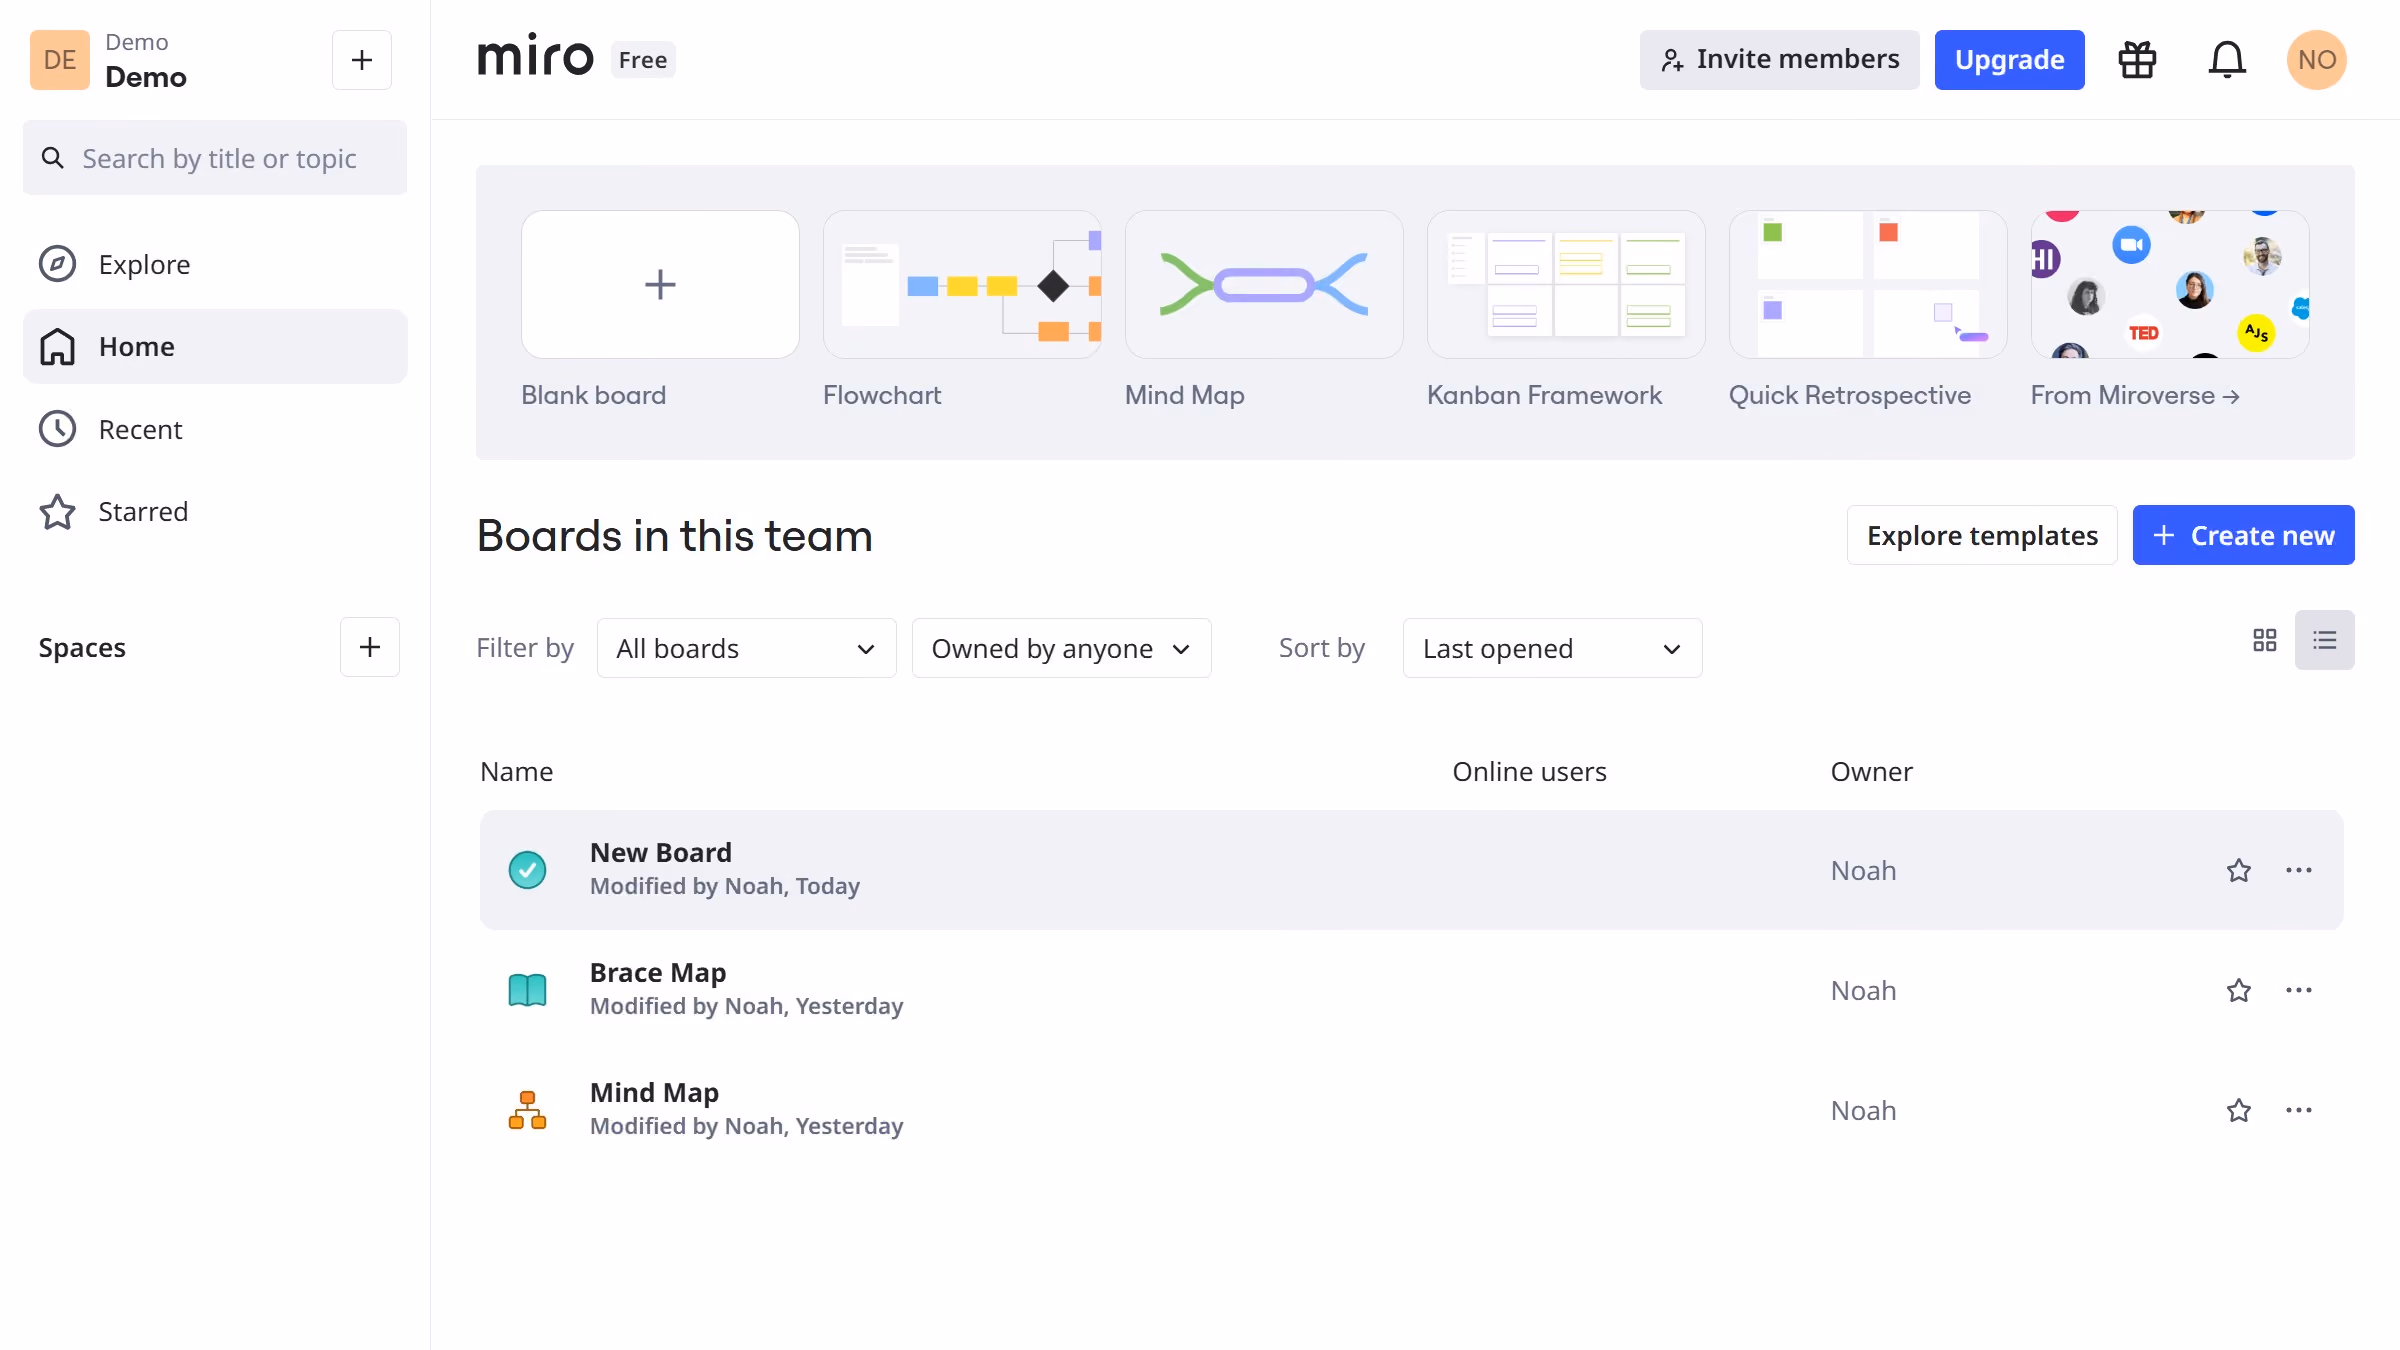Viewport: 2400px width, 1350px height.
Task: Open the Brace Map title
Action: (x=658, y=972)
